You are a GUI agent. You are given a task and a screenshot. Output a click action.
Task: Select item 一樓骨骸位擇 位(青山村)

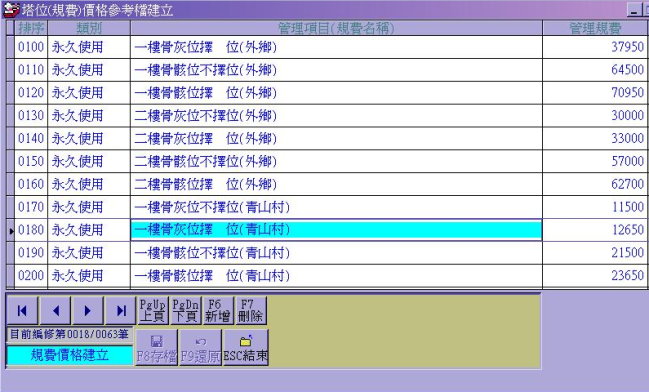point(336,276)
